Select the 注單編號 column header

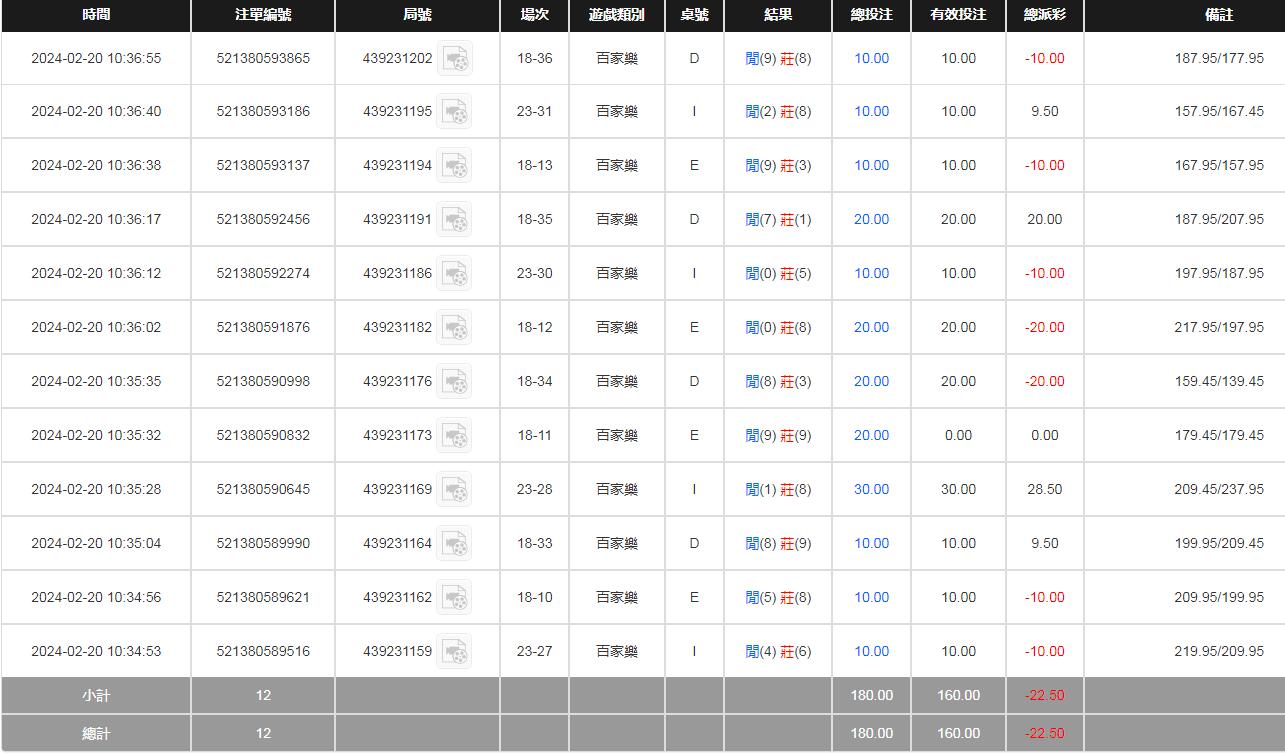263,15
